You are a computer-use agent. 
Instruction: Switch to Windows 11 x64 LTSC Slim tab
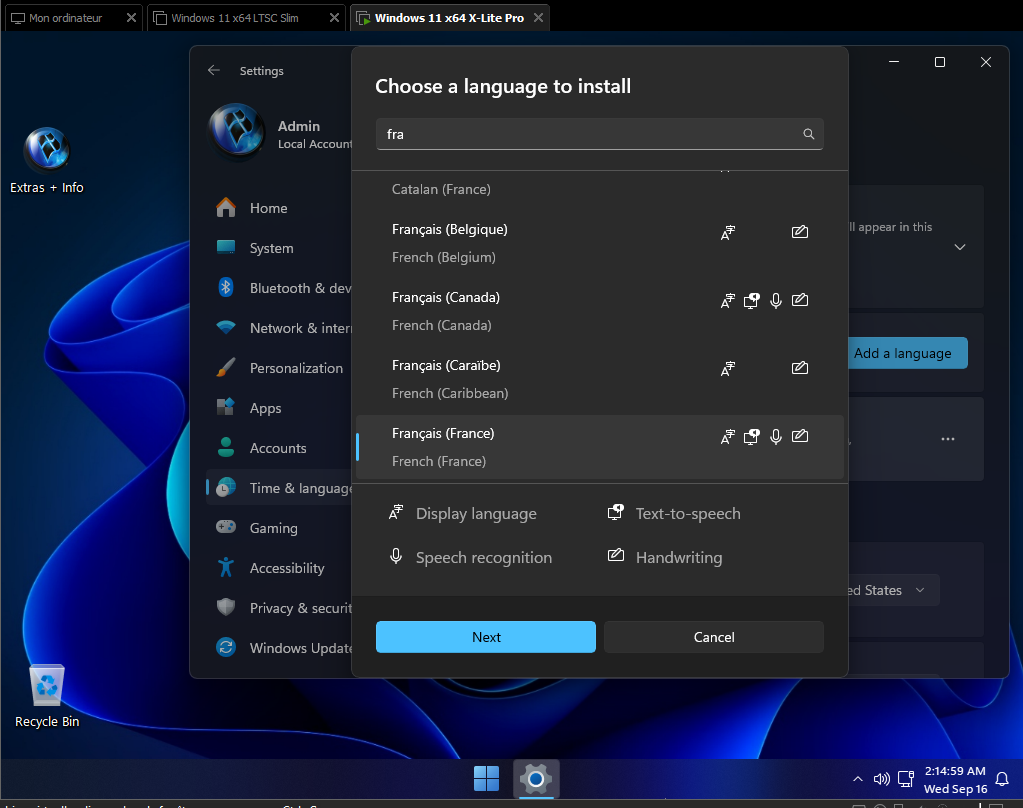[x=234, y=18]
